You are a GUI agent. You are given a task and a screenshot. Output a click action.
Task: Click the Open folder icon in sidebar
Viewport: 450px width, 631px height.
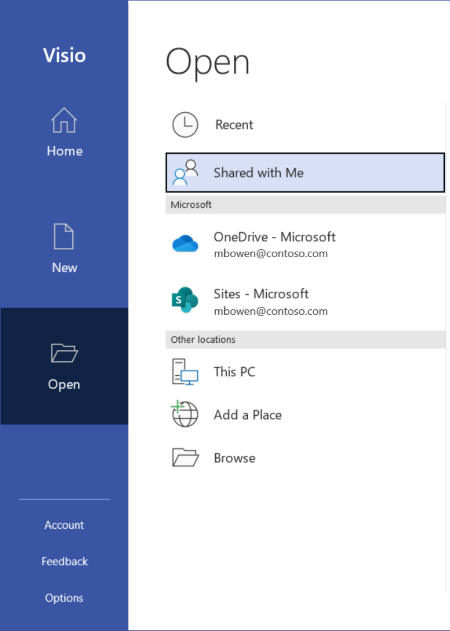point(64,353)
